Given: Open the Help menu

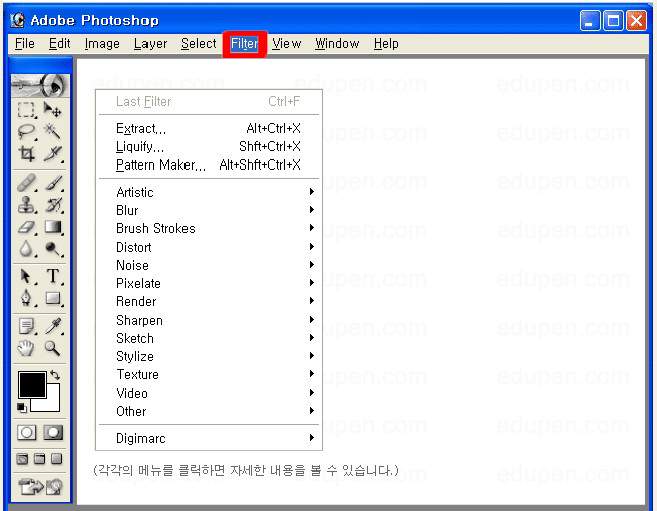Looking at the screenshot, I should click(x=386, y=44).
